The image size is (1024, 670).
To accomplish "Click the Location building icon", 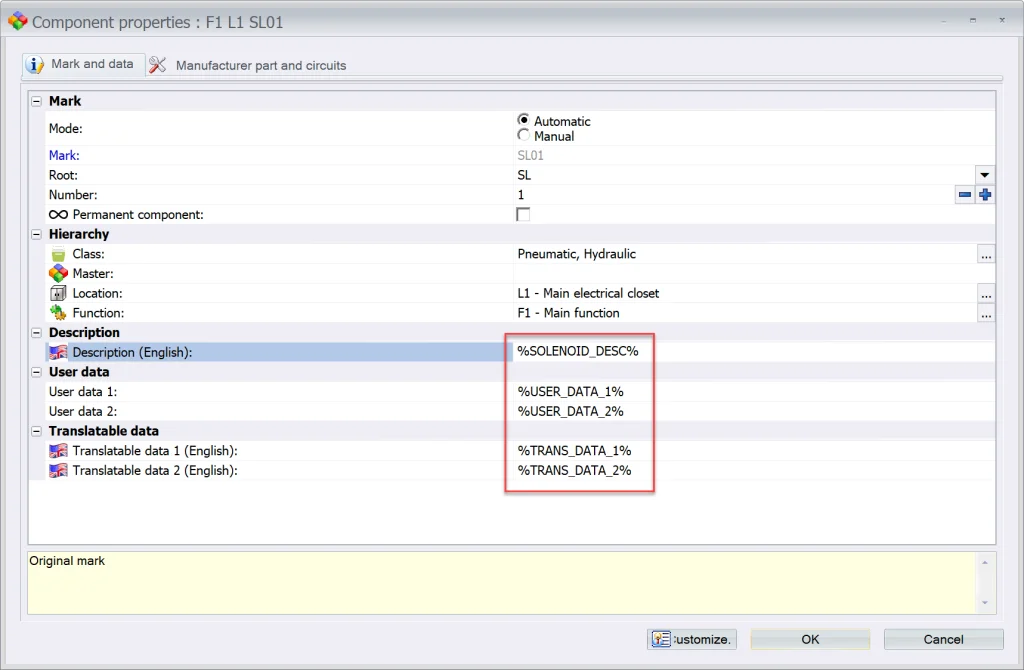I will pos(58,293).
